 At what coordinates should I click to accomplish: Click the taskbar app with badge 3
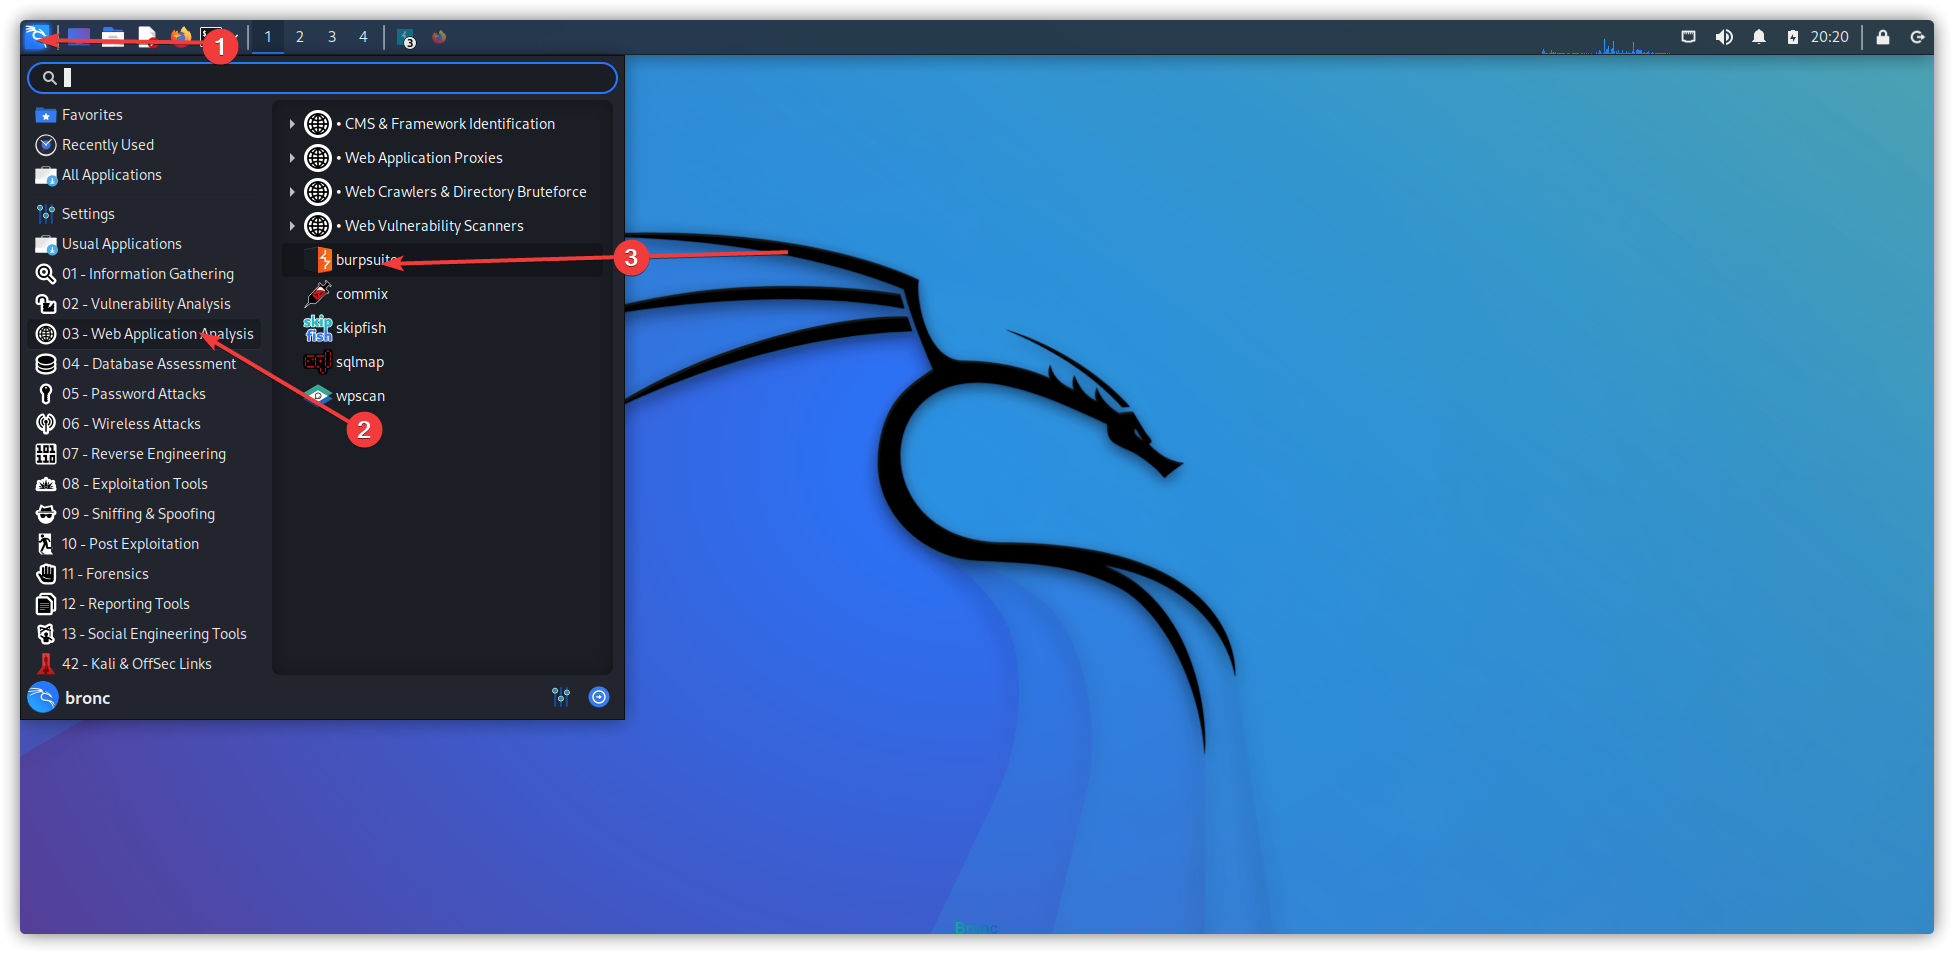coord(406,38)
